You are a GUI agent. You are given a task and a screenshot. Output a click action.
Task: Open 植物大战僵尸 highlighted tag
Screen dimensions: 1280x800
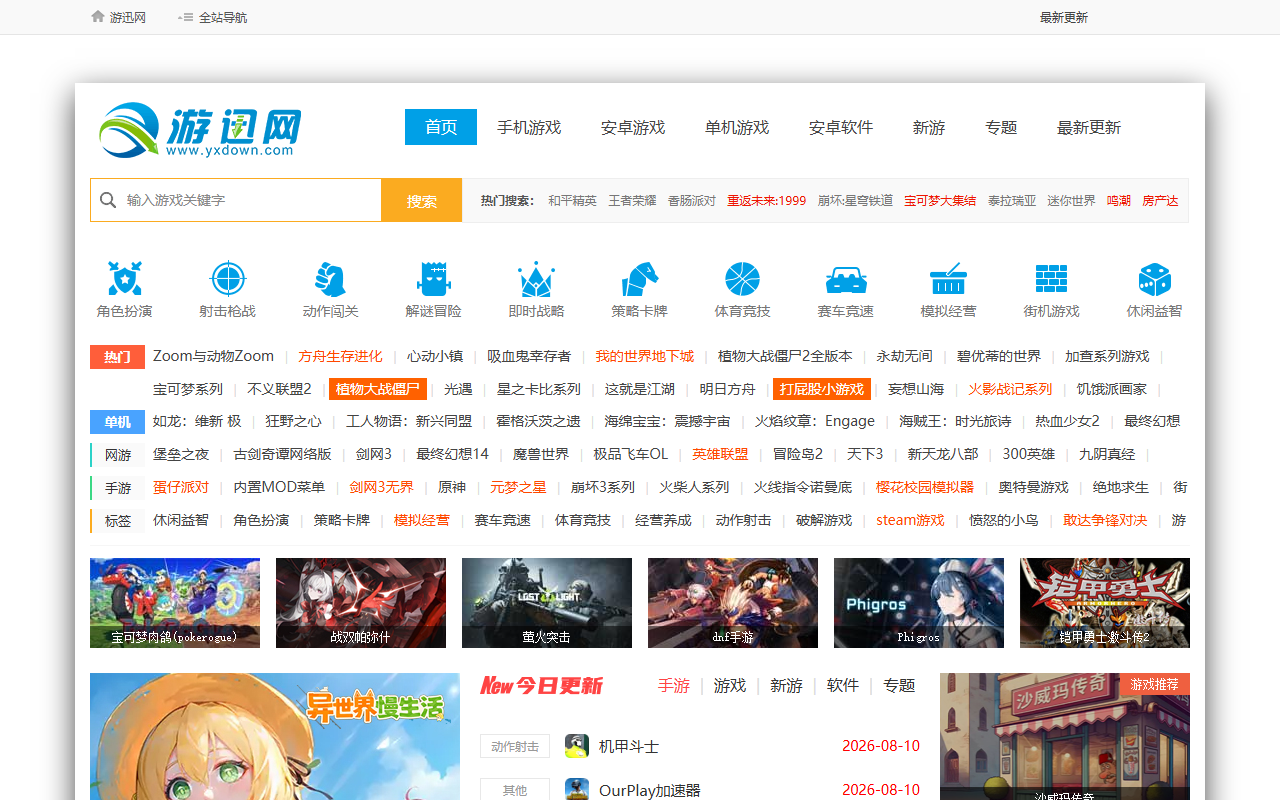point(378,389)
